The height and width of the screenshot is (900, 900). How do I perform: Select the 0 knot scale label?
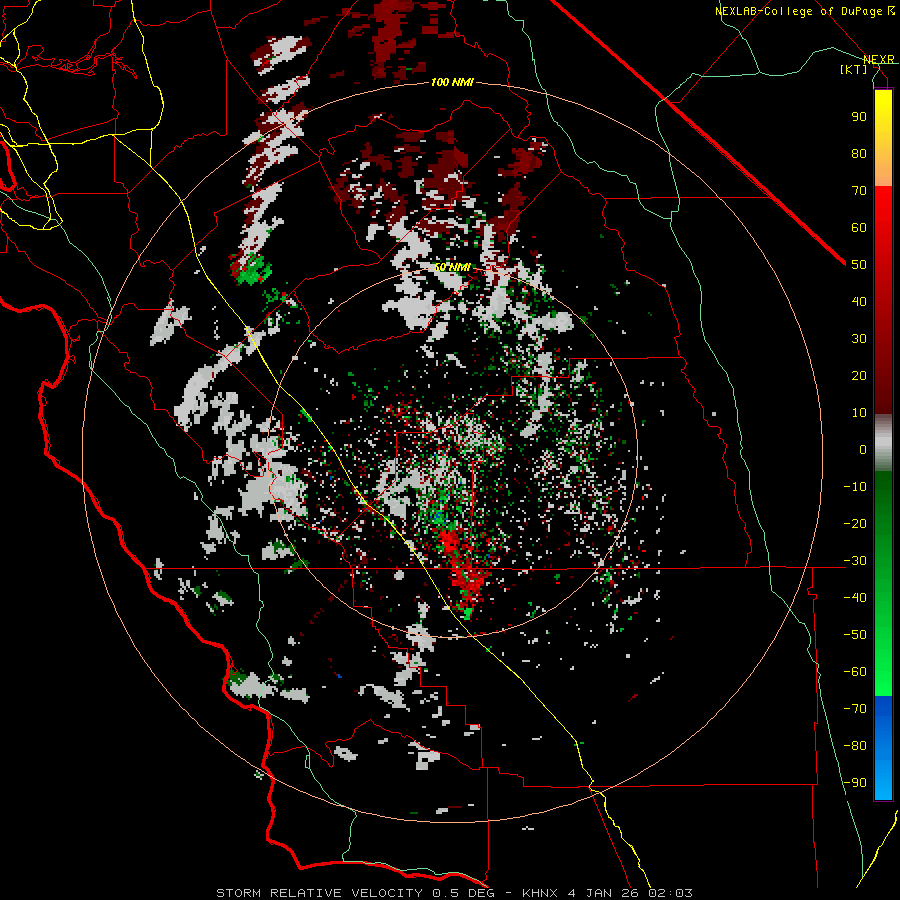coord(863,450)
